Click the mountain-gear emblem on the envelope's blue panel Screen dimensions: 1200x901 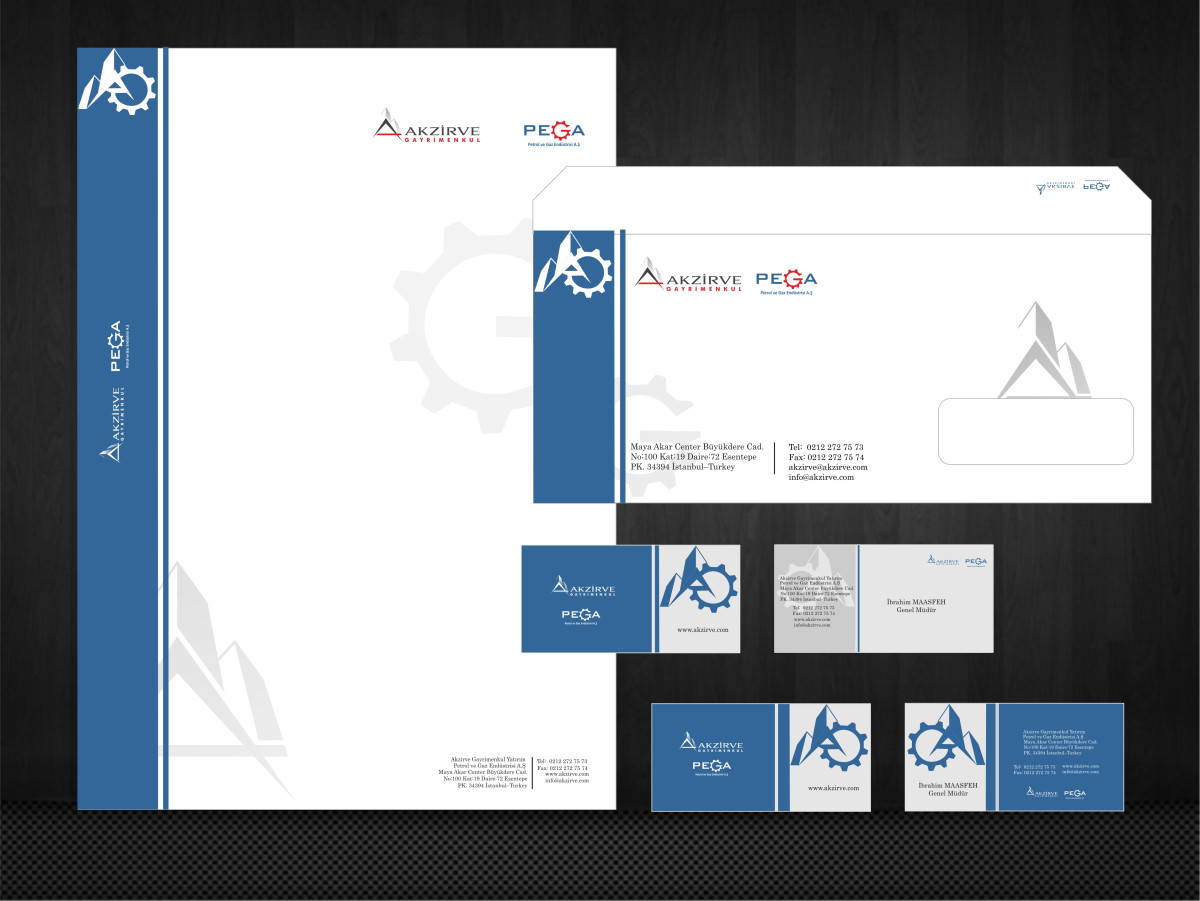pyautogui.click(x=574, y=264)
